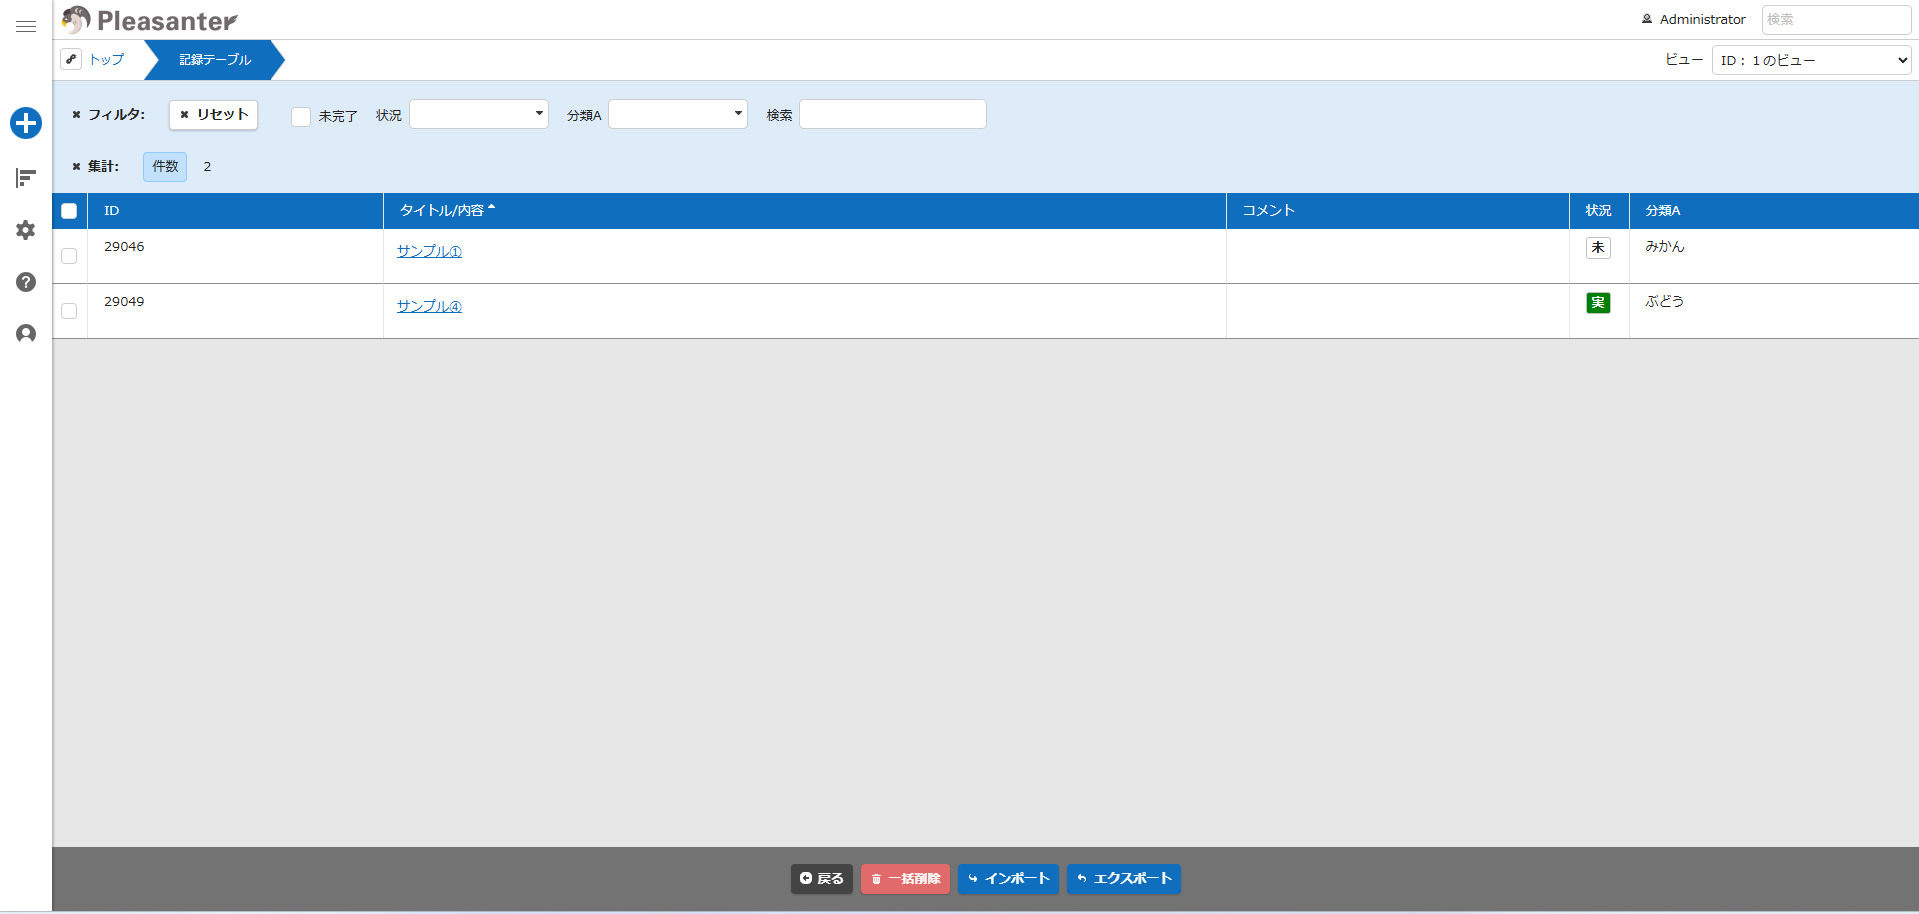
Task: Click the green 実 status badge
Action: (1598, 303)
